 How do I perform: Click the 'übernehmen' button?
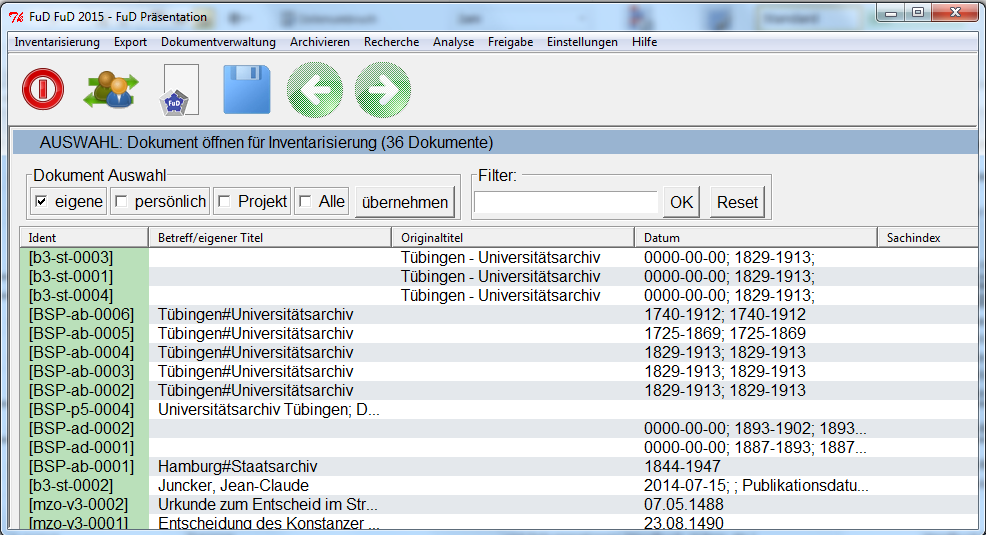(x=405, y=202)
